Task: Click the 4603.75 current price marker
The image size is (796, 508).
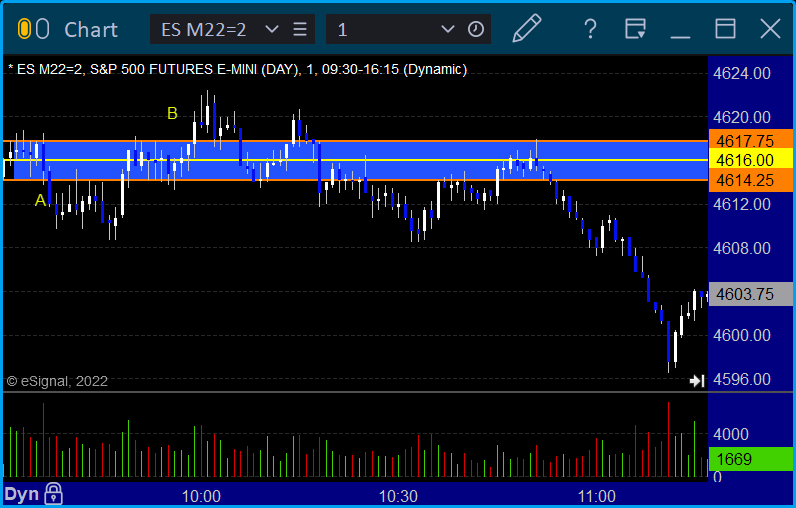Action: [750, 294]
